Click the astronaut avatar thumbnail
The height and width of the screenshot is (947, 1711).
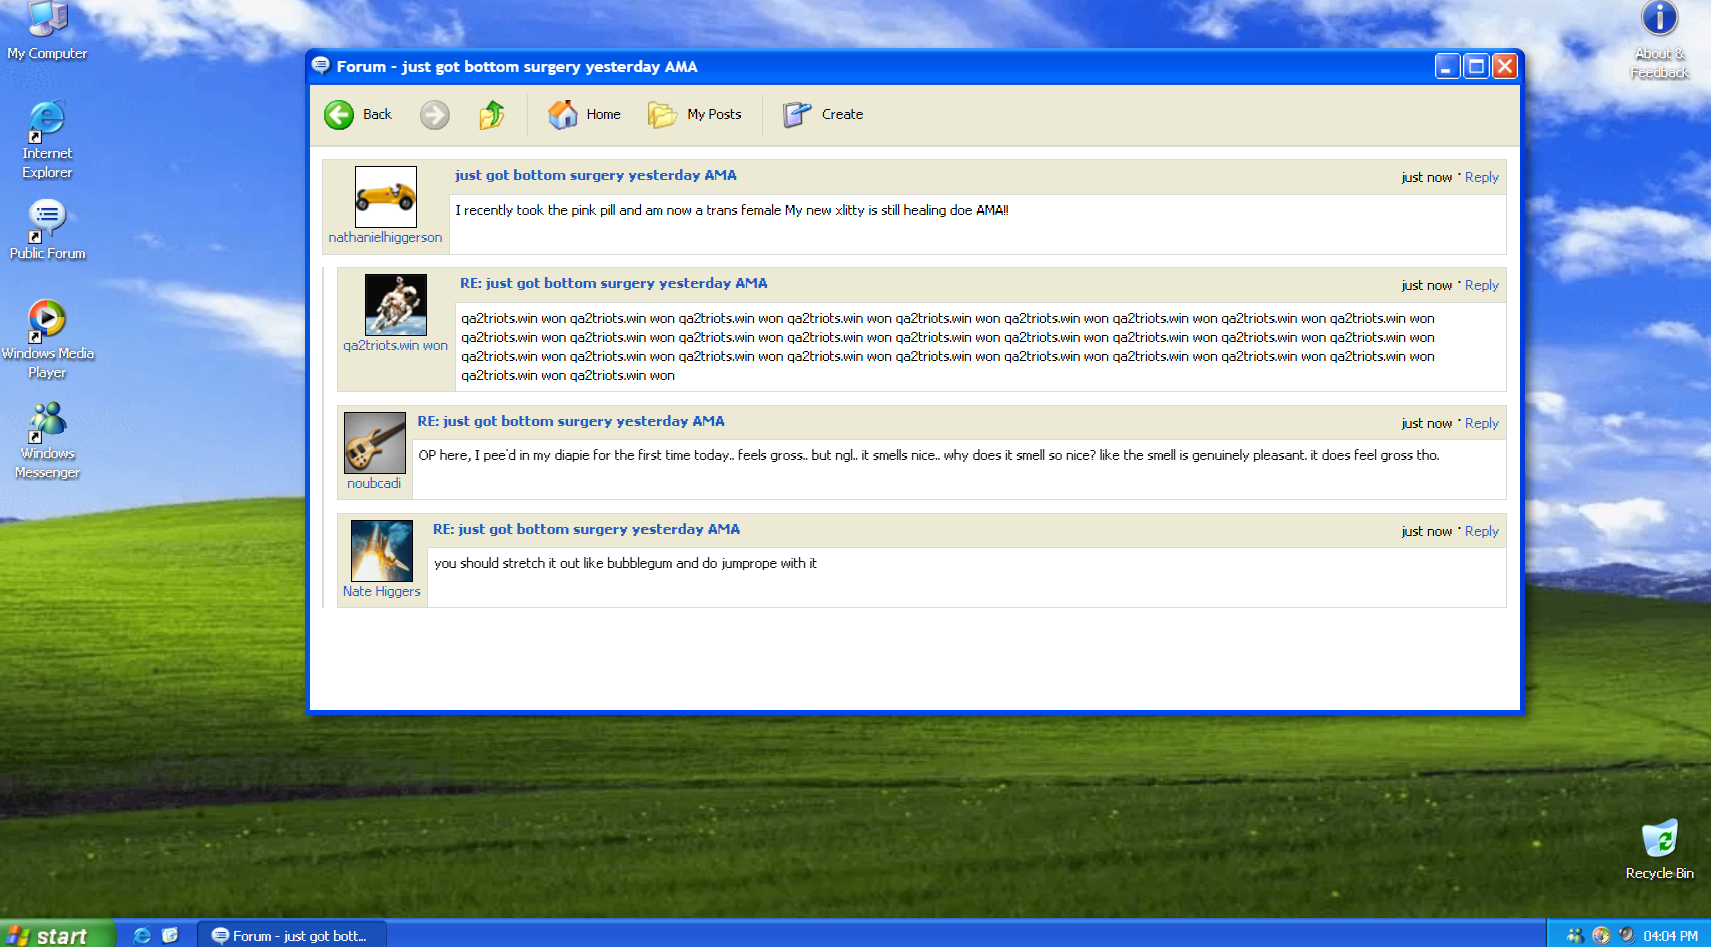coord(395,305)
